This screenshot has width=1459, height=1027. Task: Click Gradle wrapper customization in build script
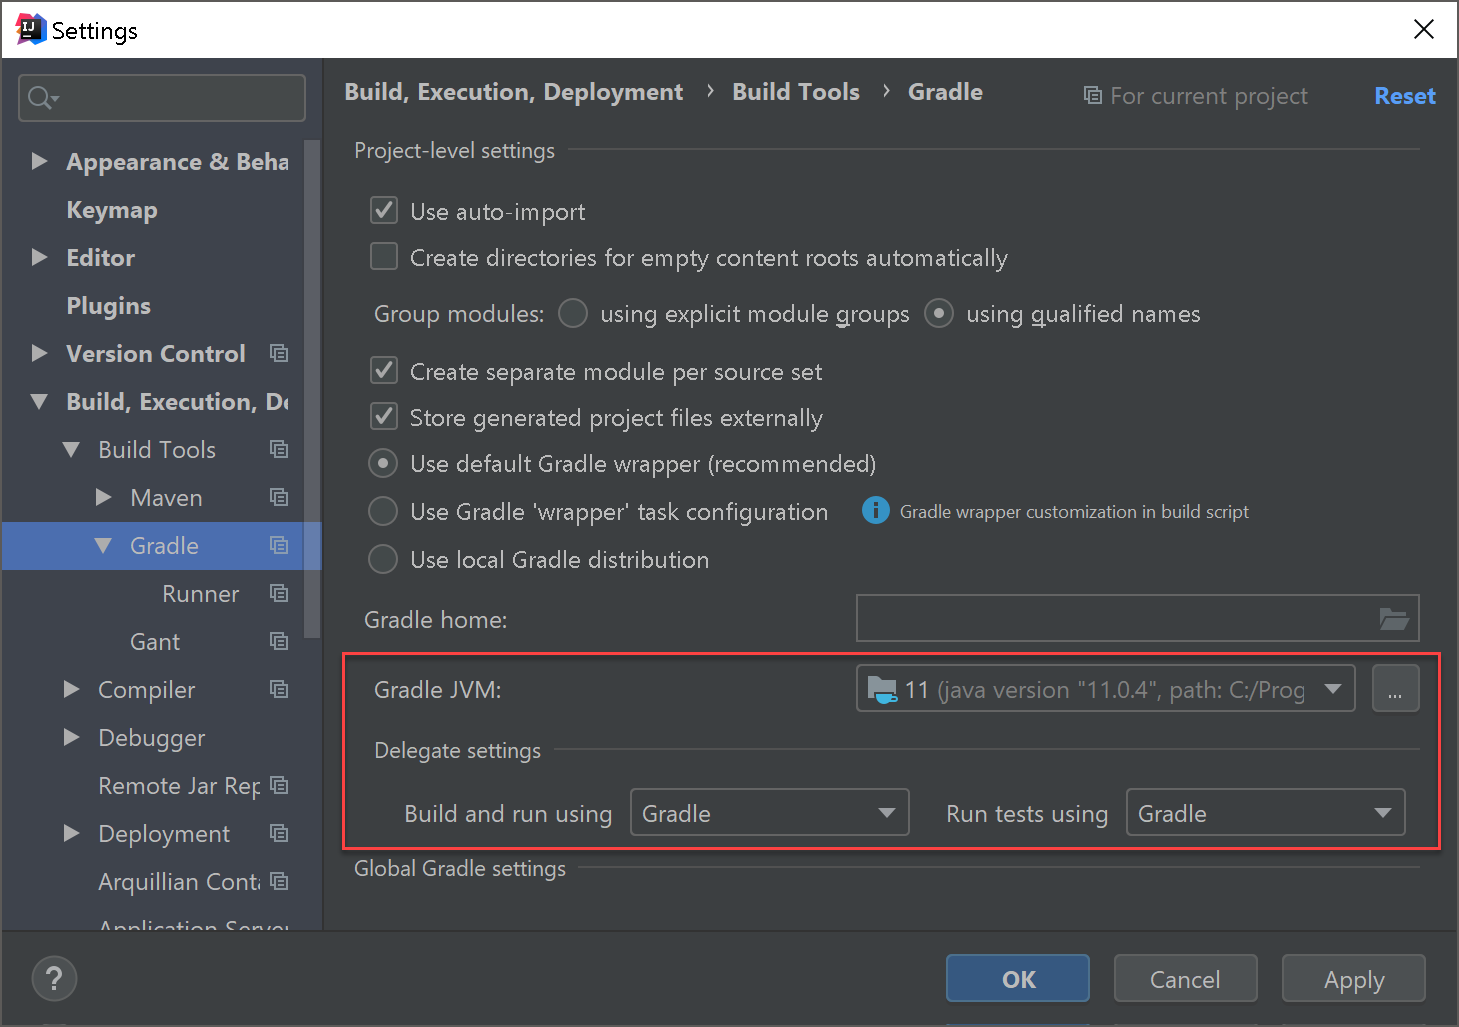1074,511
